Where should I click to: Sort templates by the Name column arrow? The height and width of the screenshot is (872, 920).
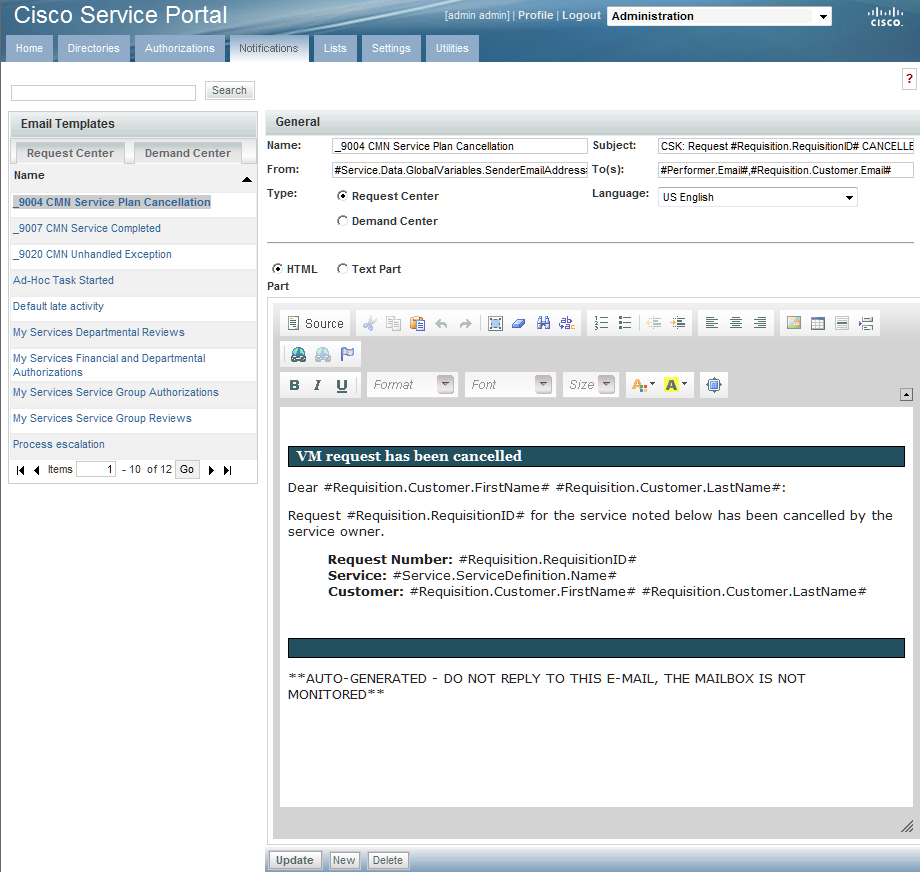(x=247, y=180)
